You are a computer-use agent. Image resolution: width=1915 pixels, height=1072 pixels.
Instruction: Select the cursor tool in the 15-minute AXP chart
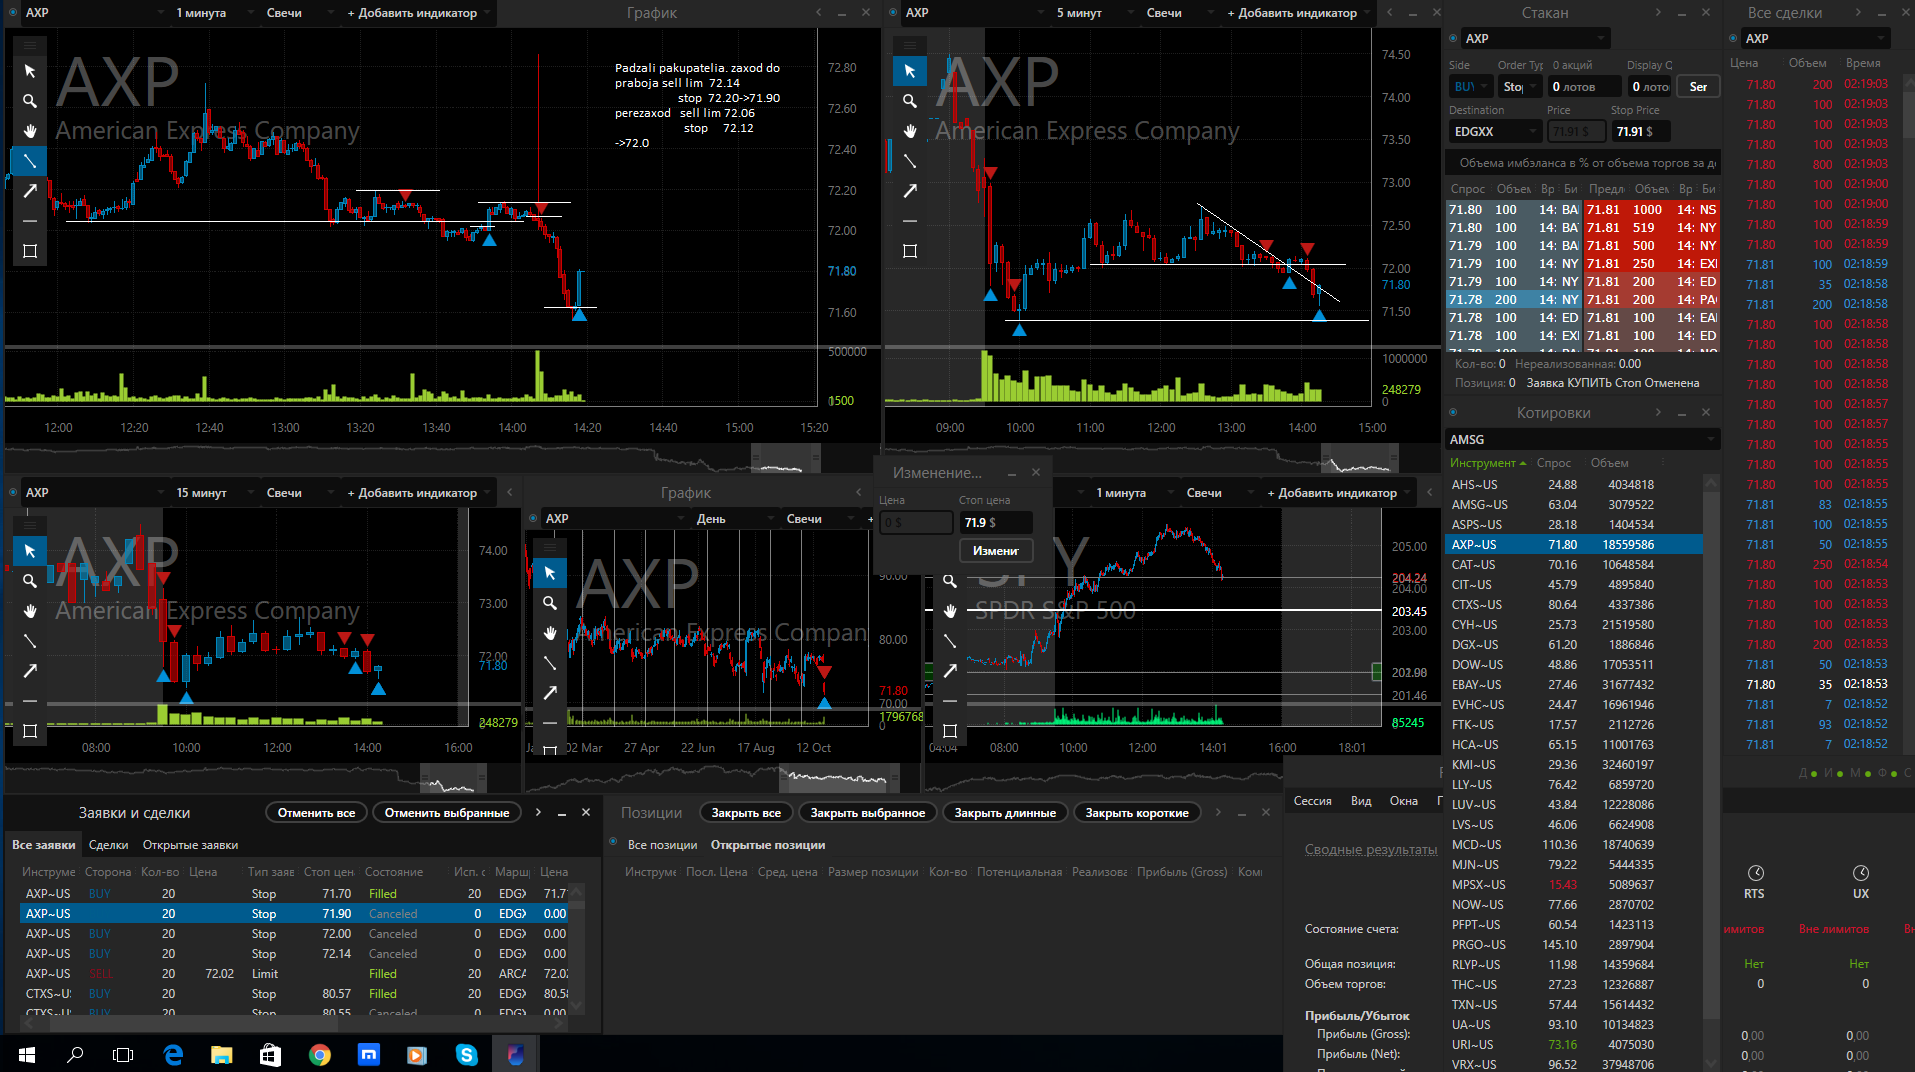tap(30, 551)
